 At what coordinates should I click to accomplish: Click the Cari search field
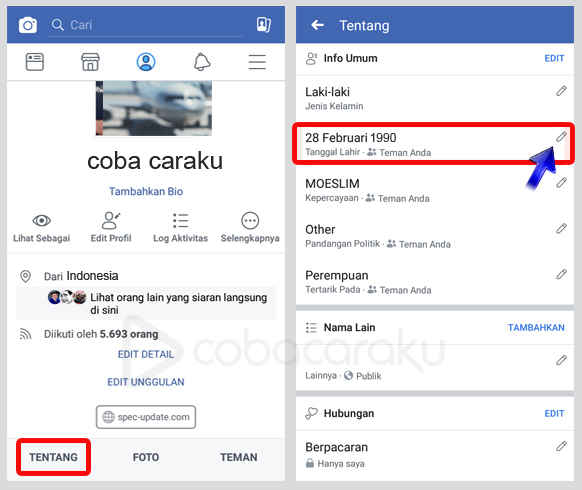coord(145,25)
